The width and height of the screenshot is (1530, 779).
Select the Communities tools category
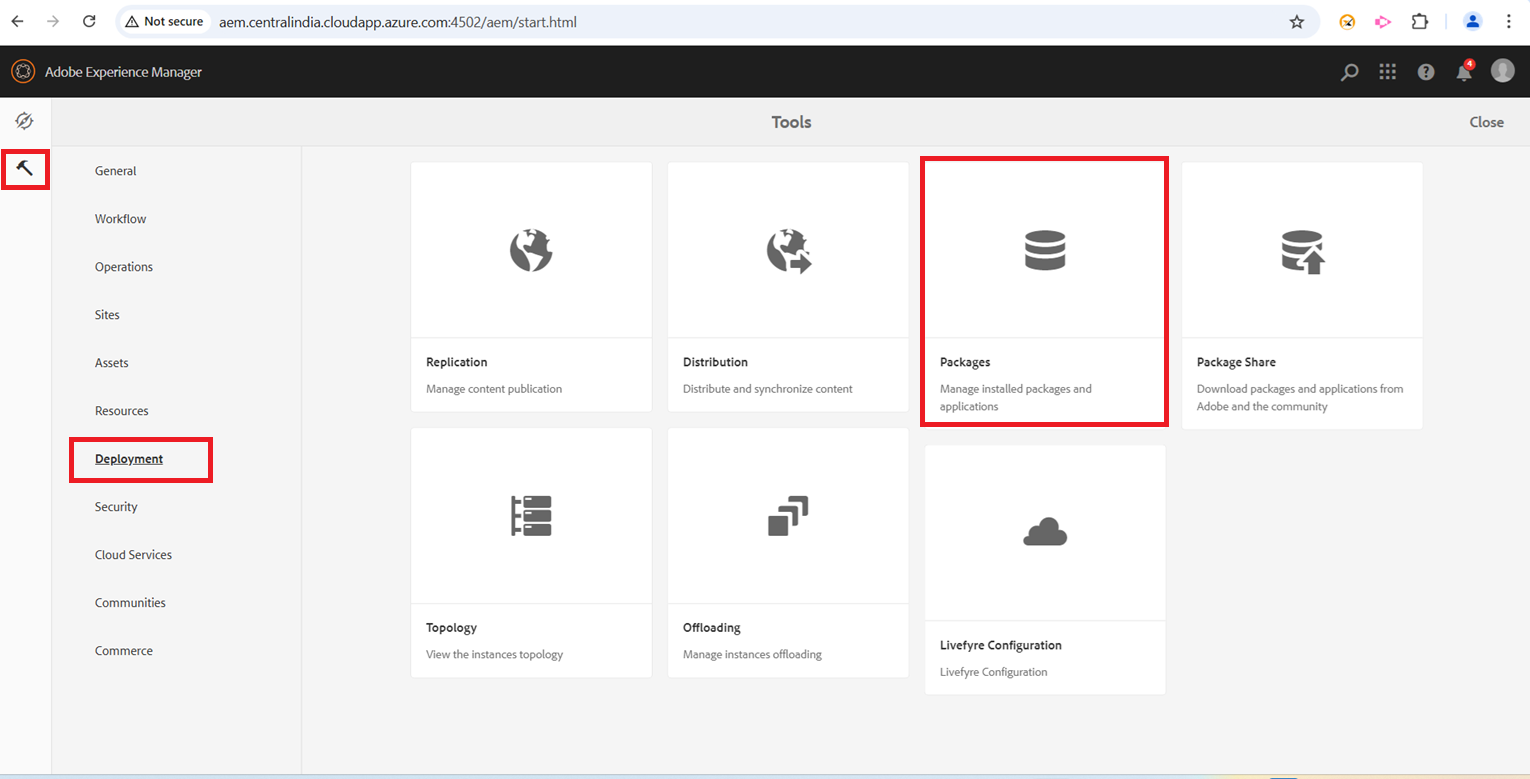[x=130, y=603]
